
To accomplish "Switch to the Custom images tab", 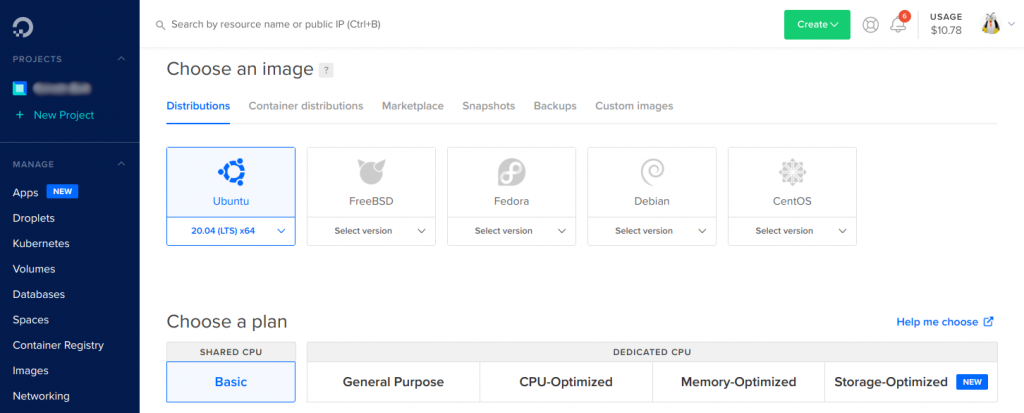I will 634,106.
